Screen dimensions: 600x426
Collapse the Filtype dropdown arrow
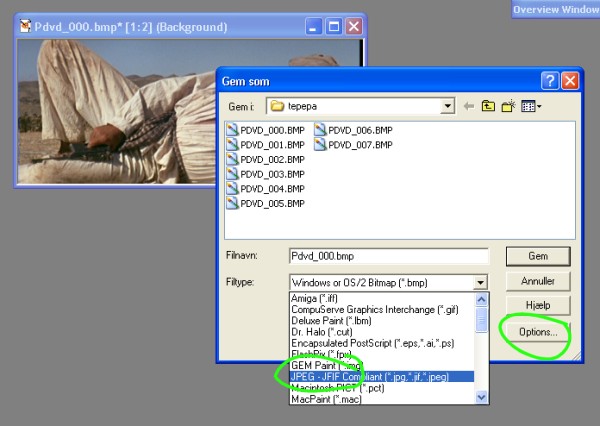(x=481, y=283)
